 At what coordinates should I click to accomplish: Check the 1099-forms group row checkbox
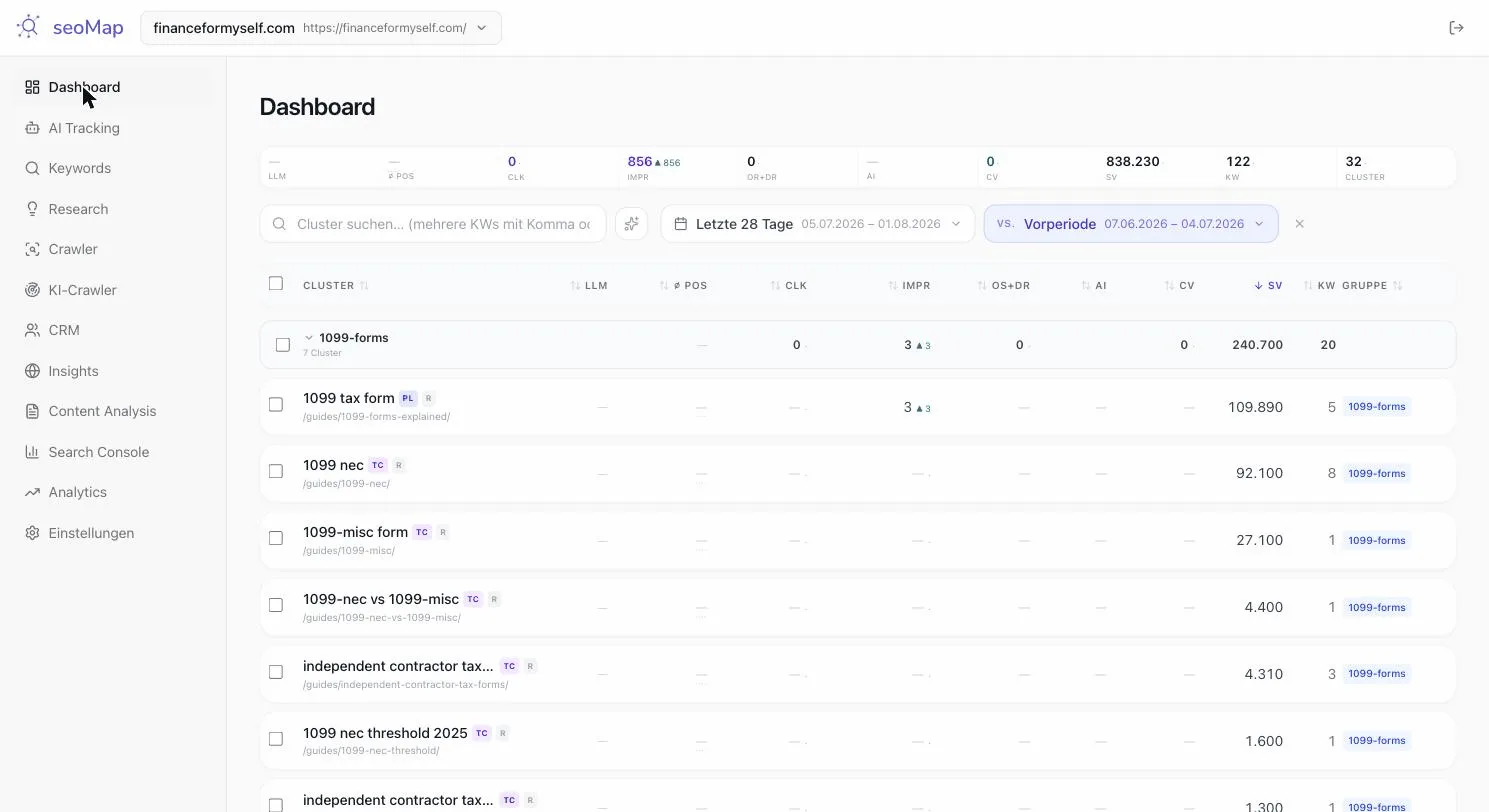(283, 345)
